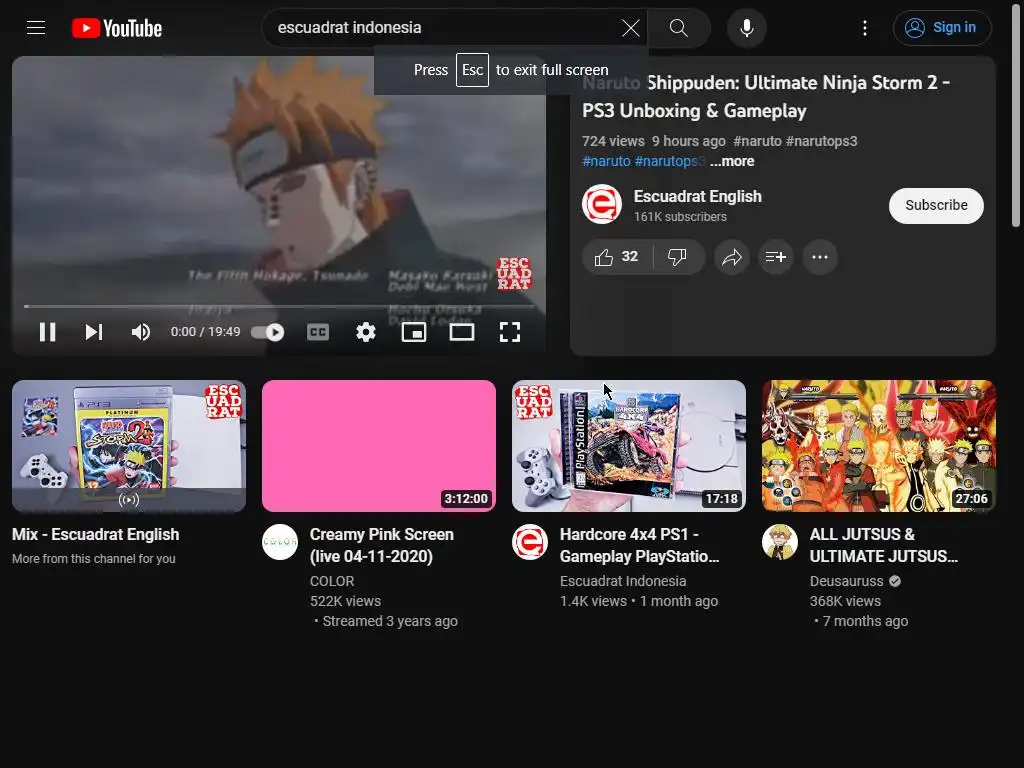Viewport: 1024px width, 768px height.
Task: Open the hamburger guide menu
Action: click(x=36, y=27)
